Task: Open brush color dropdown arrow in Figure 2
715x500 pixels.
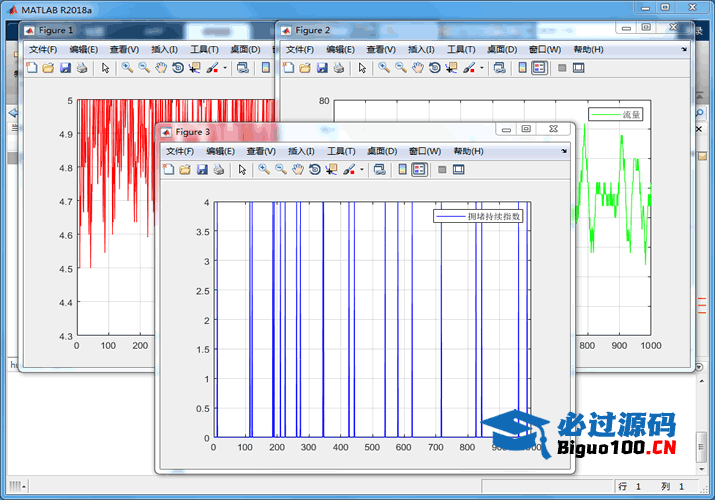Action: click(x=482, y=68)
